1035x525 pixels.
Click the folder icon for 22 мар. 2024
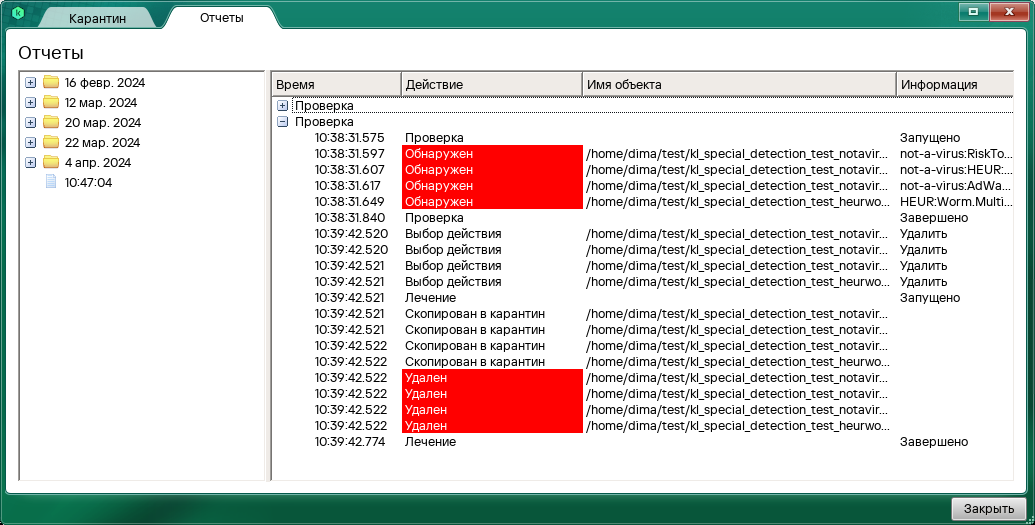point(51,142)
